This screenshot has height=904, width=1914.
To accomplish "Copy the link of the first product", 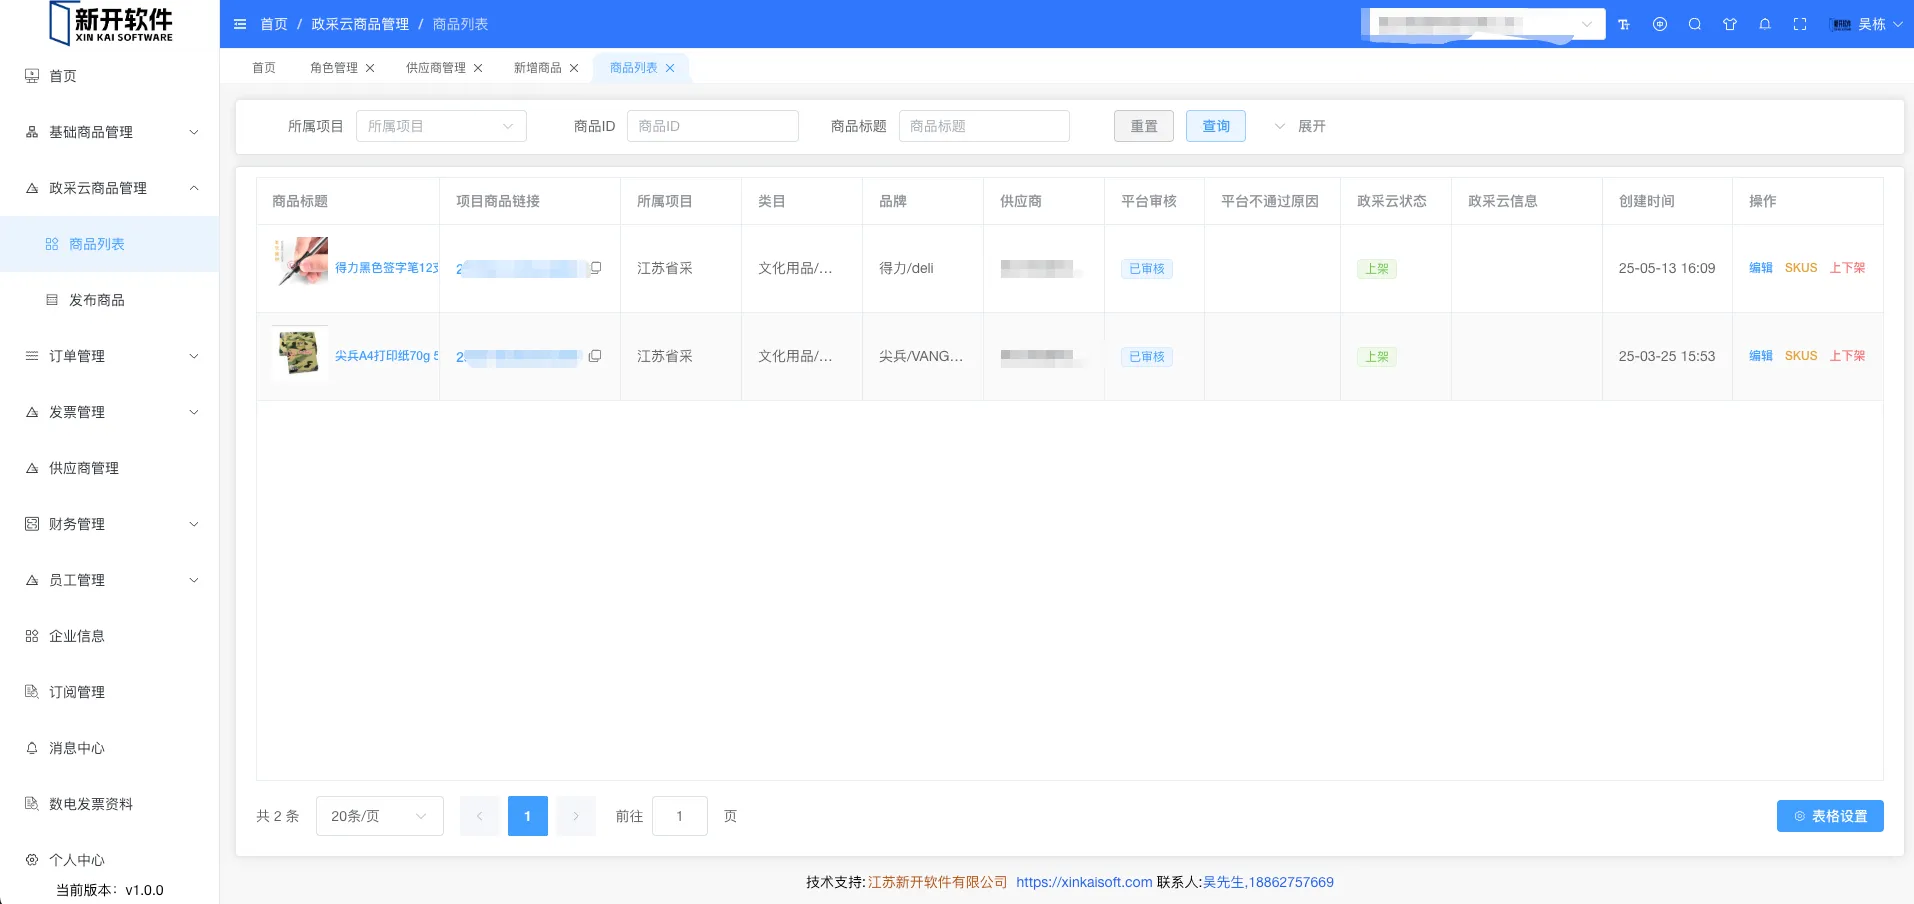I will tap(596, 268).
